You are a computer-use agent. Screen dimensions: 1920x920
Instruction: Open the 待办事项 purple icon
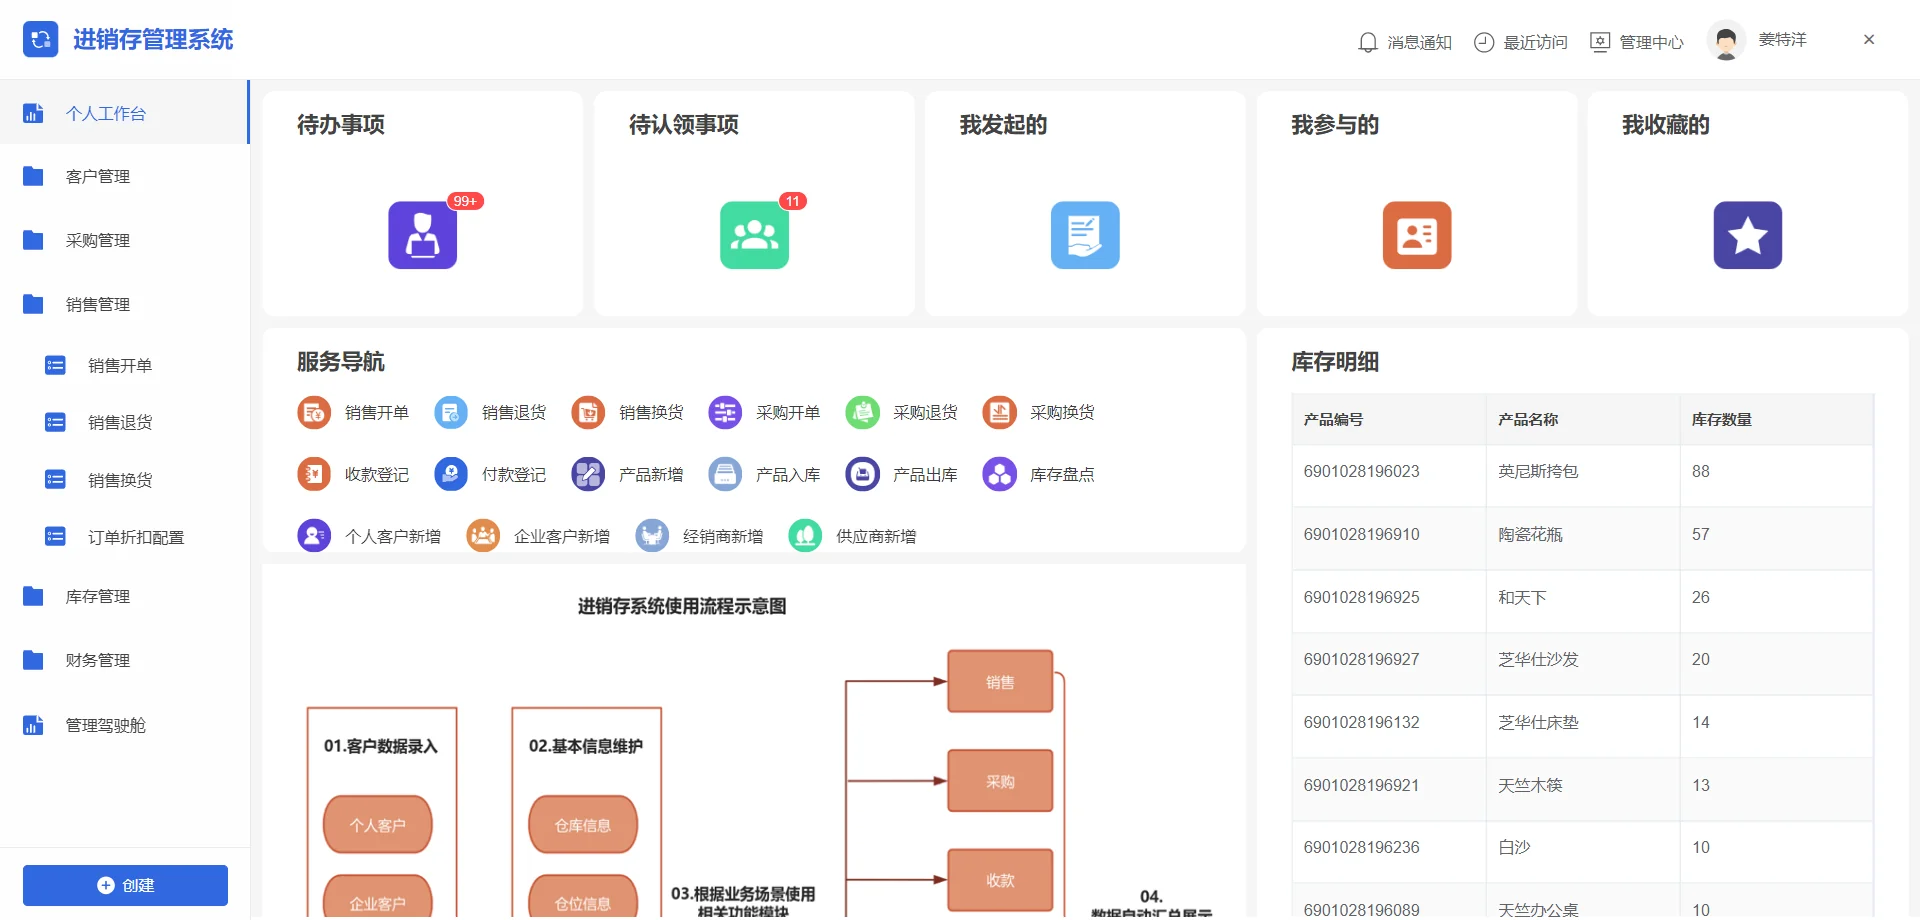(422, 235)
